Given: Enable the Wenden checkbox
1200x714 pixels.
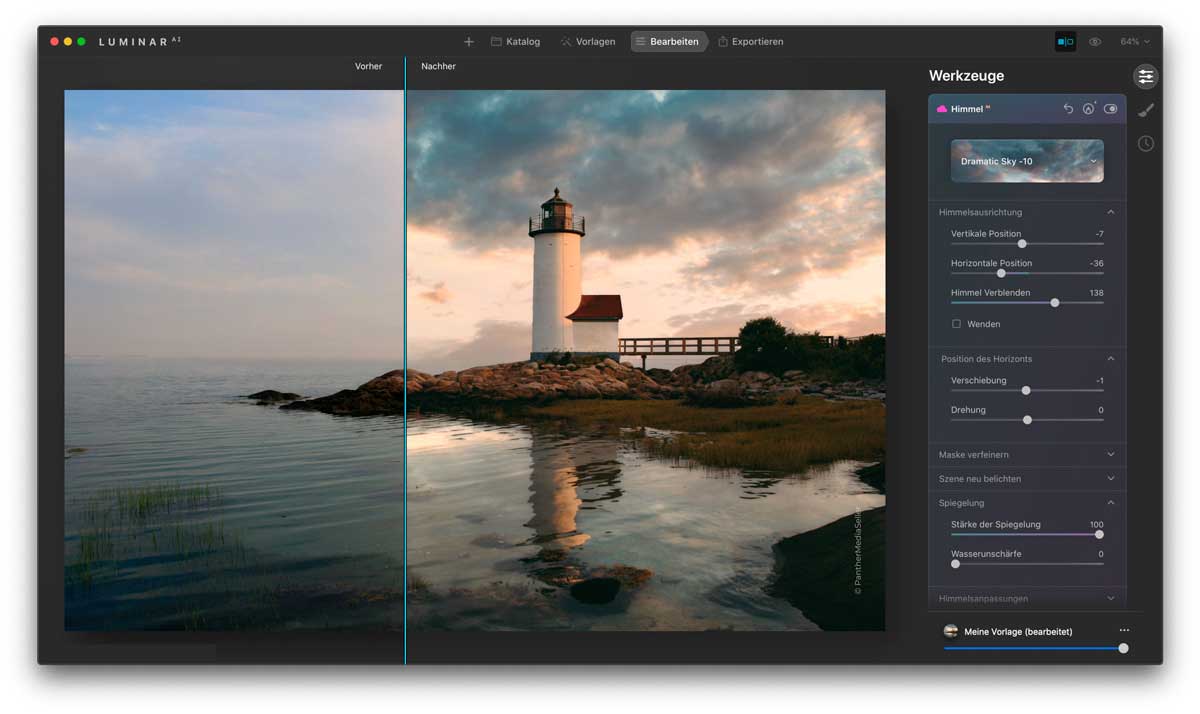Looking at the screenshot, I should [957, 324].
